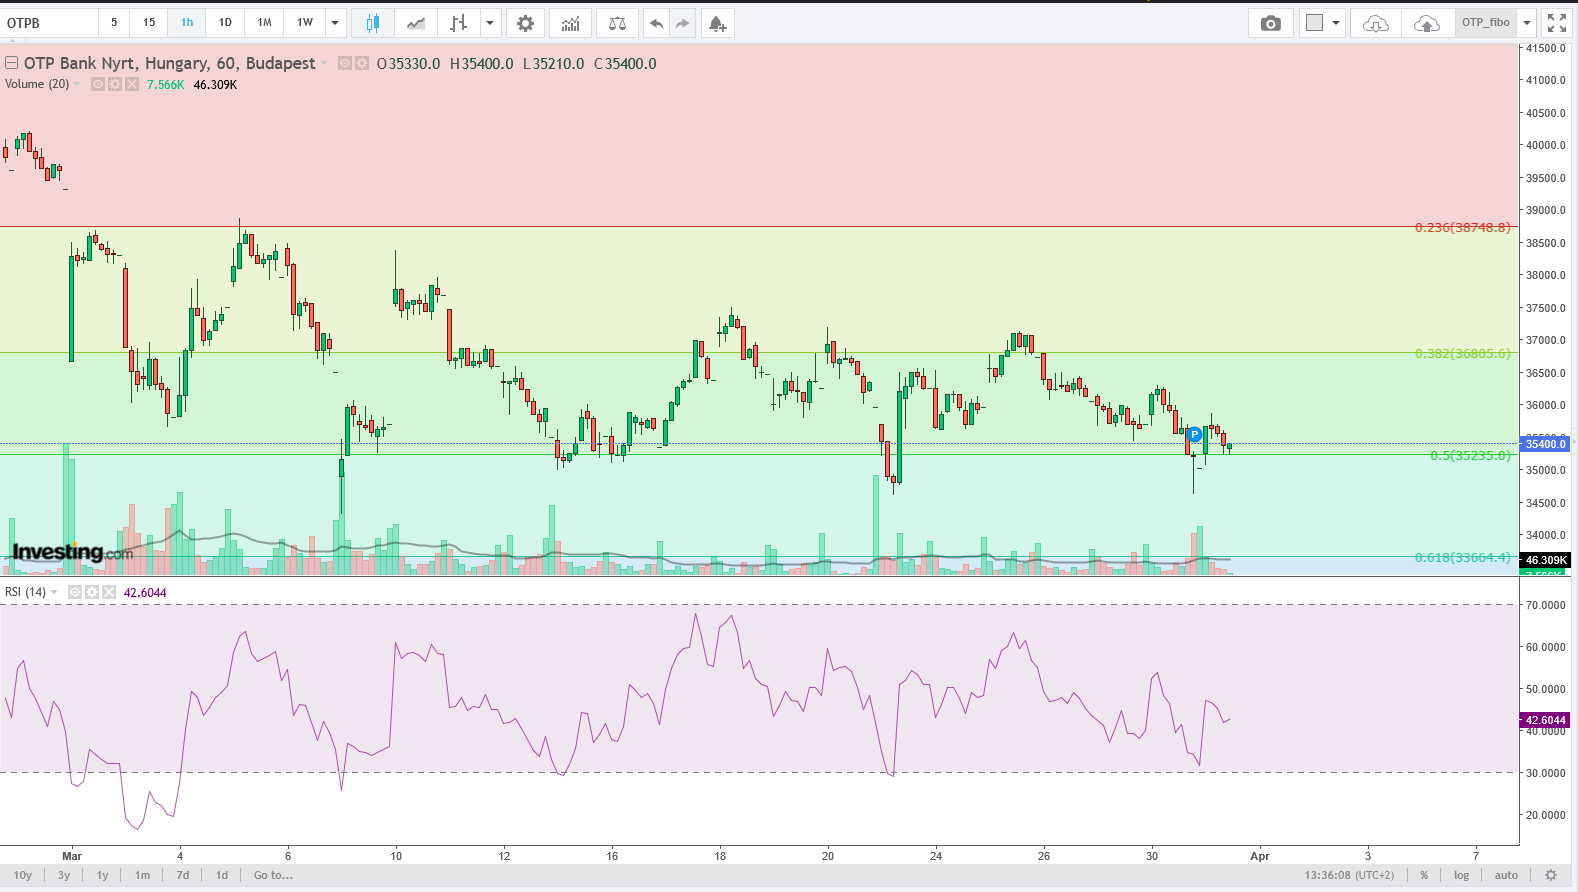Click the compare symbols scales icon

[617, 23]
